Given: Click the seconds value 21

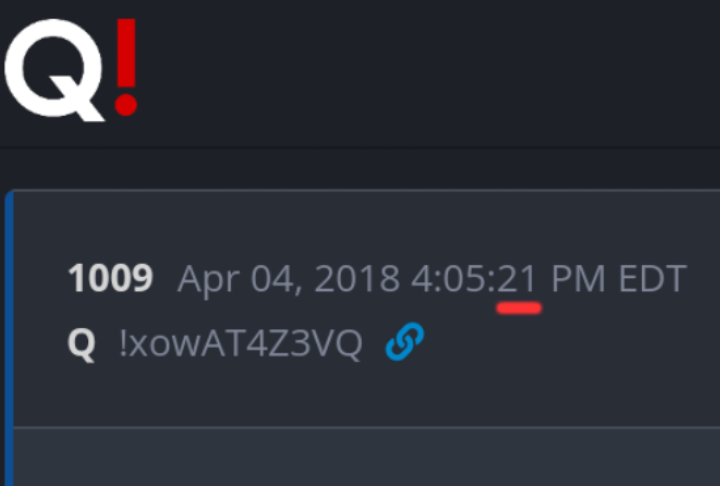Looking at the screenshot, I should point(516,278).
